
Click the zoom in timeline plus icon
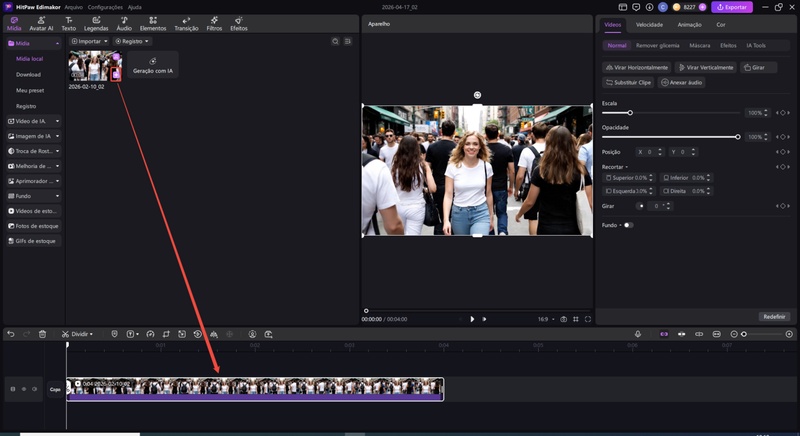789,334
